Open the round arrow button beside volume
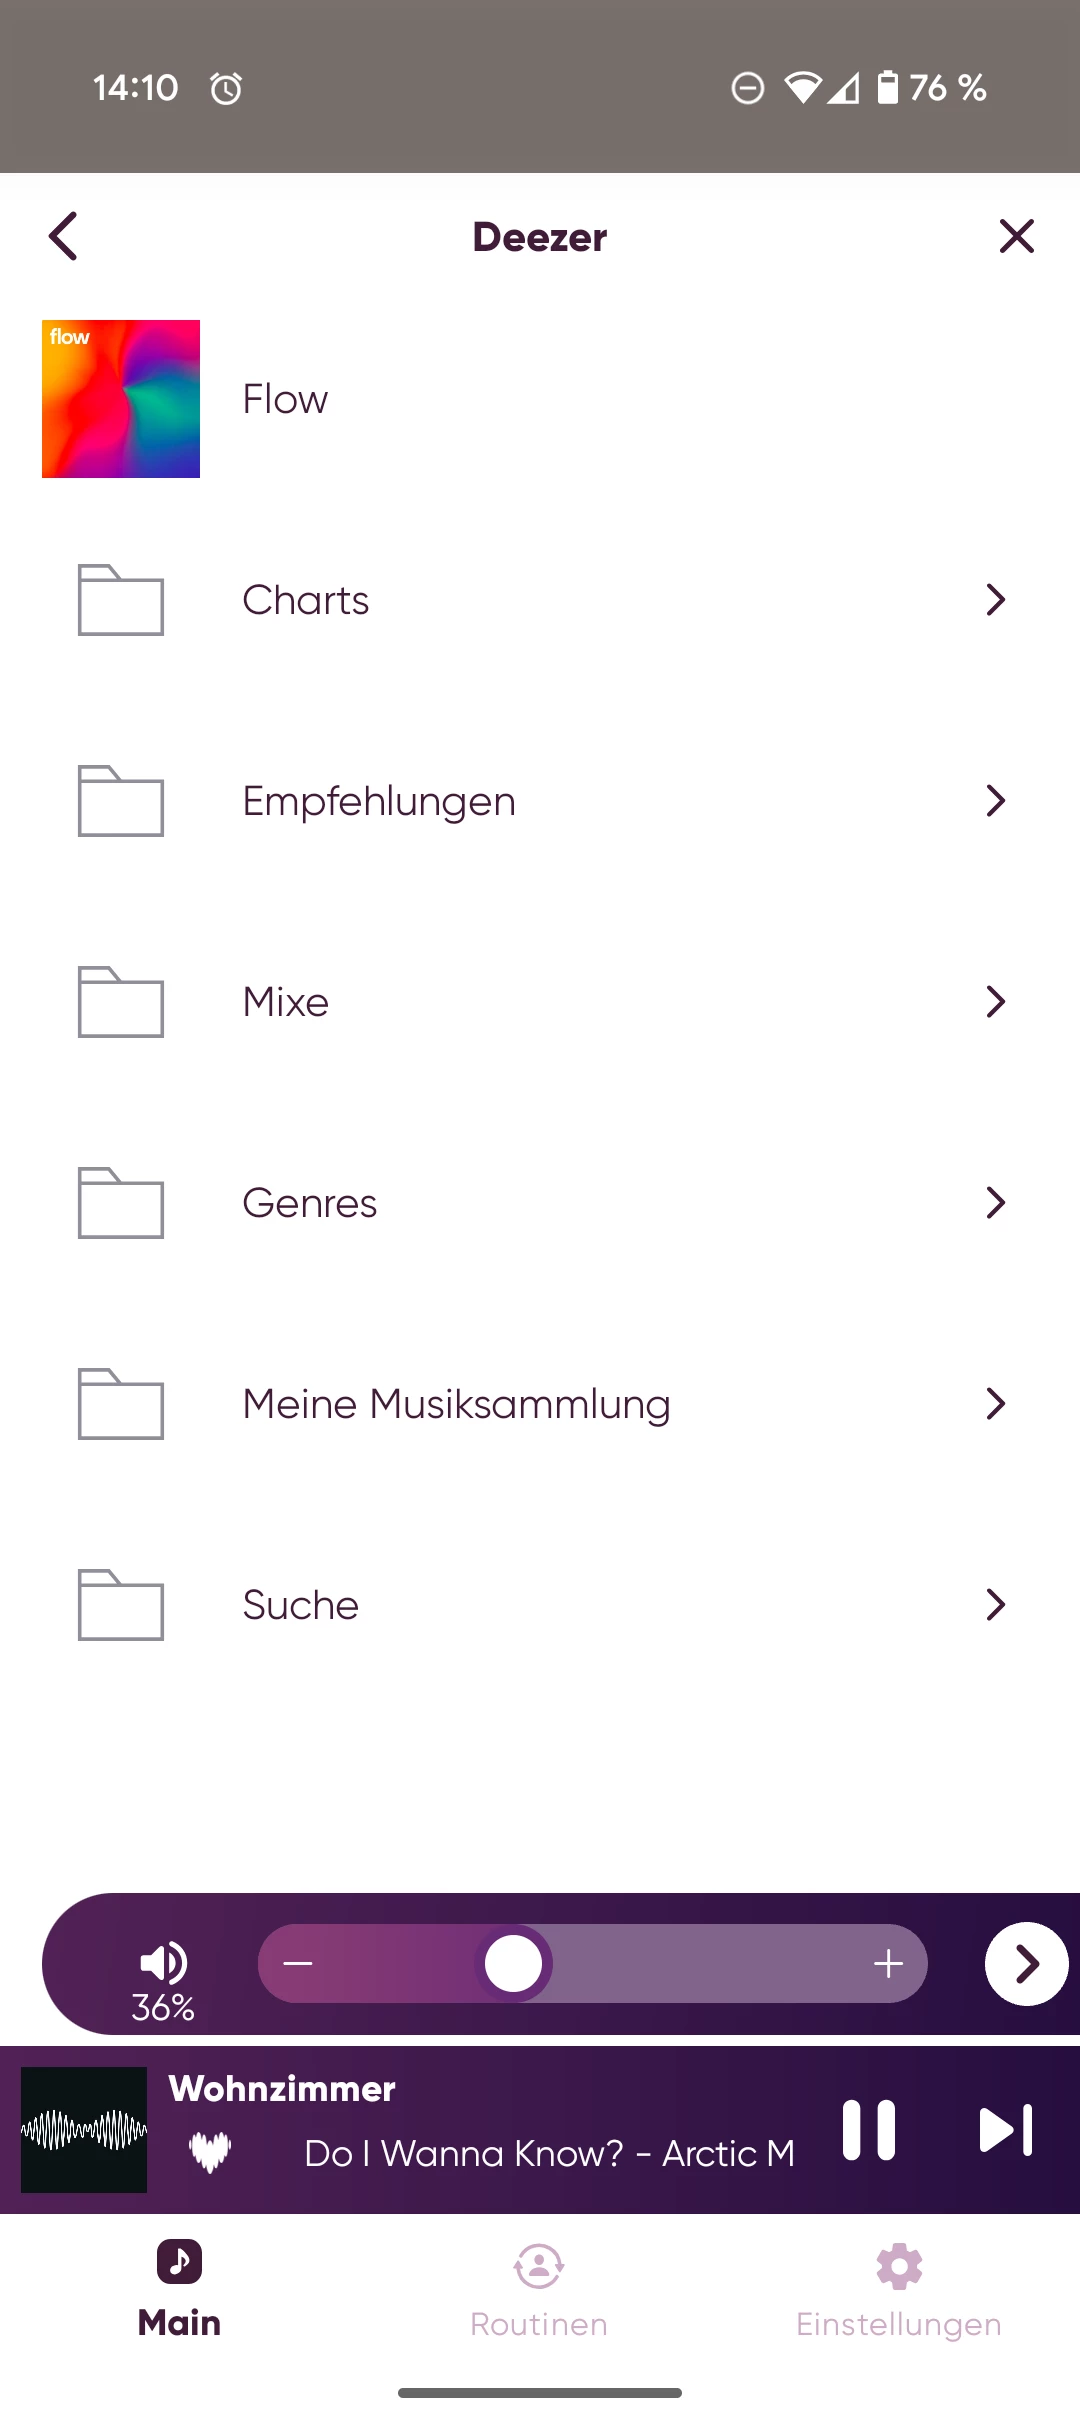The height and width of the screenshot is (2424, 1080). (x=1026, y=1964)
